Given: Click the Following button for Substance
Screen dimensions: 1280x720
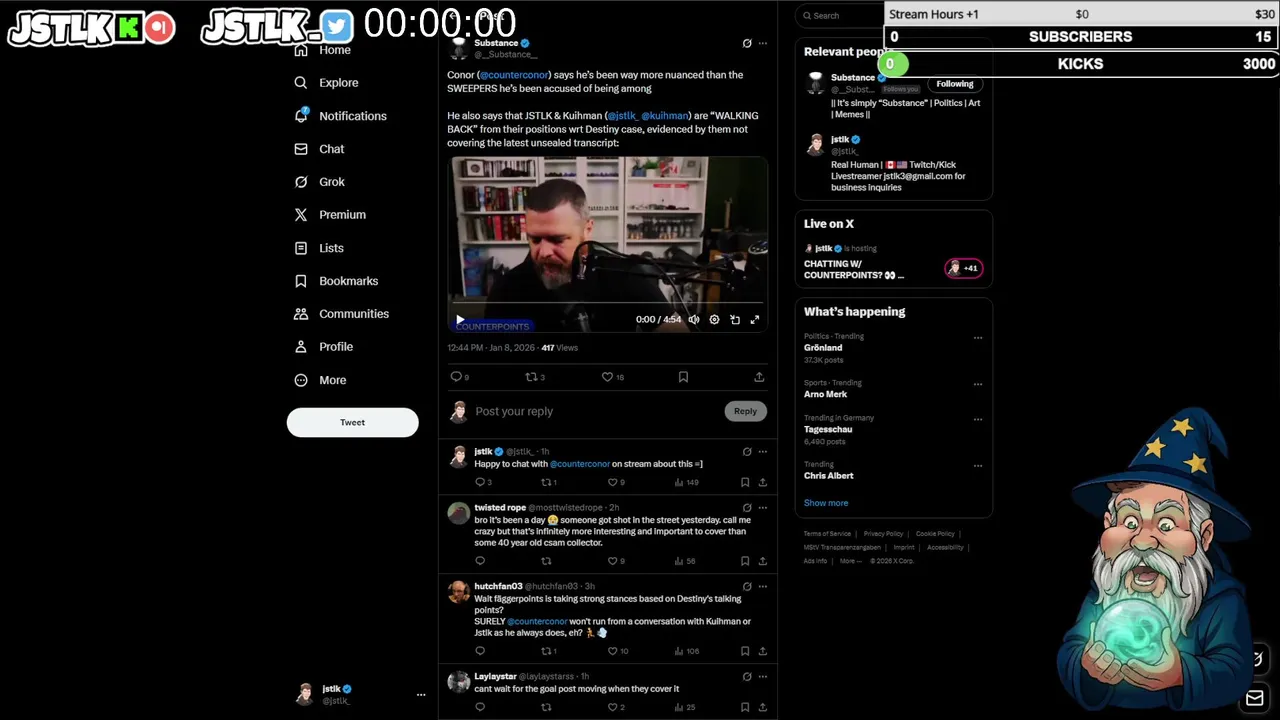Looking at the screenshot, I should click(955, 84).
